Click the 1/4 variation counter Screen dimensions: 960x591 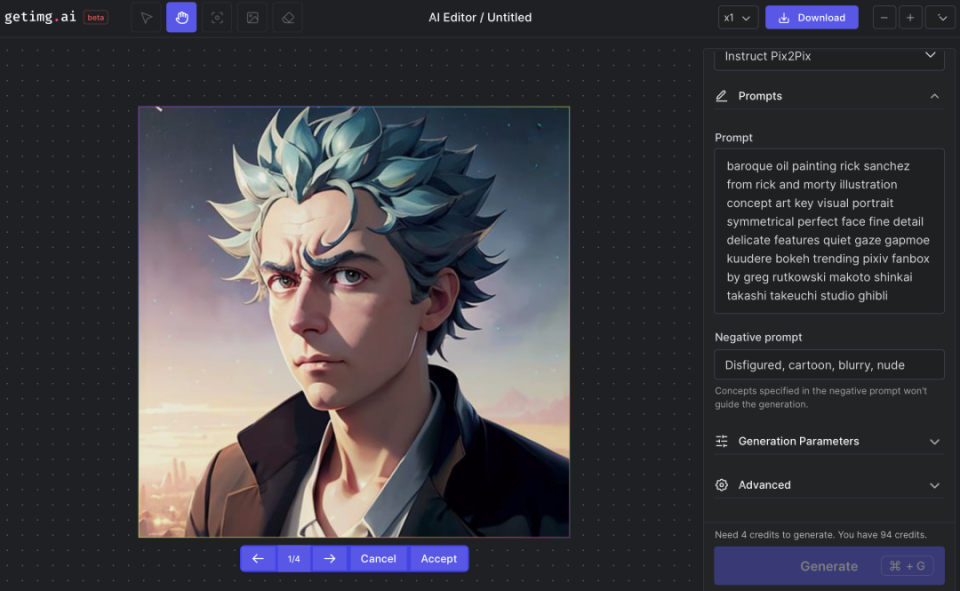[x=294, y=559]
